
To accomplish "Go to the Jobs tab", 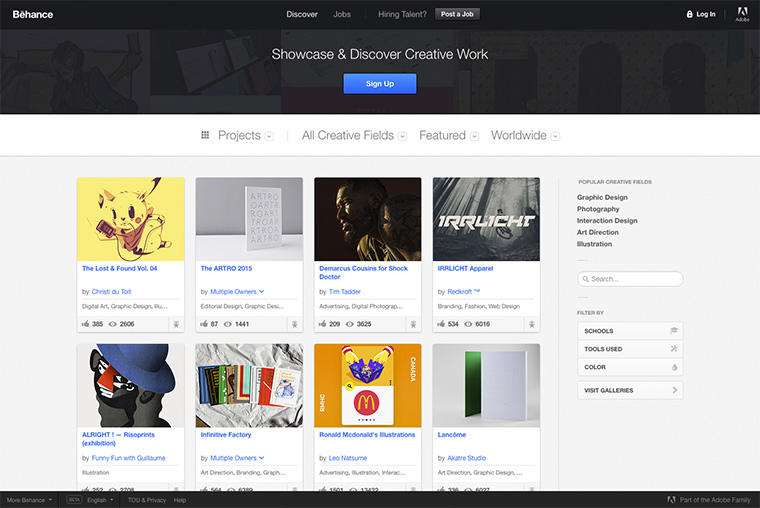I will [342, 14].
